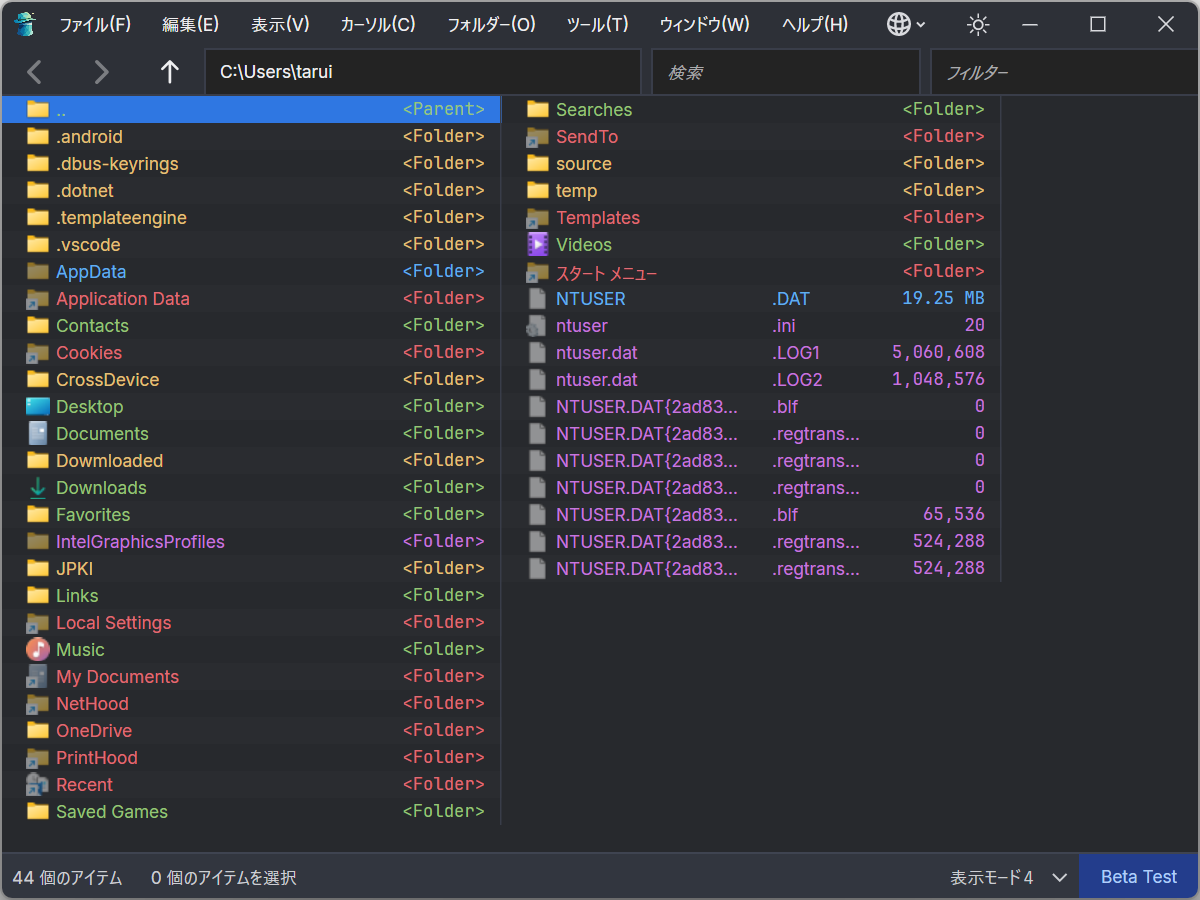Click the forward navigation arrow icon
Viewport: 1200px width, 900px height.
pyautogui.click(x=100, y=71)
